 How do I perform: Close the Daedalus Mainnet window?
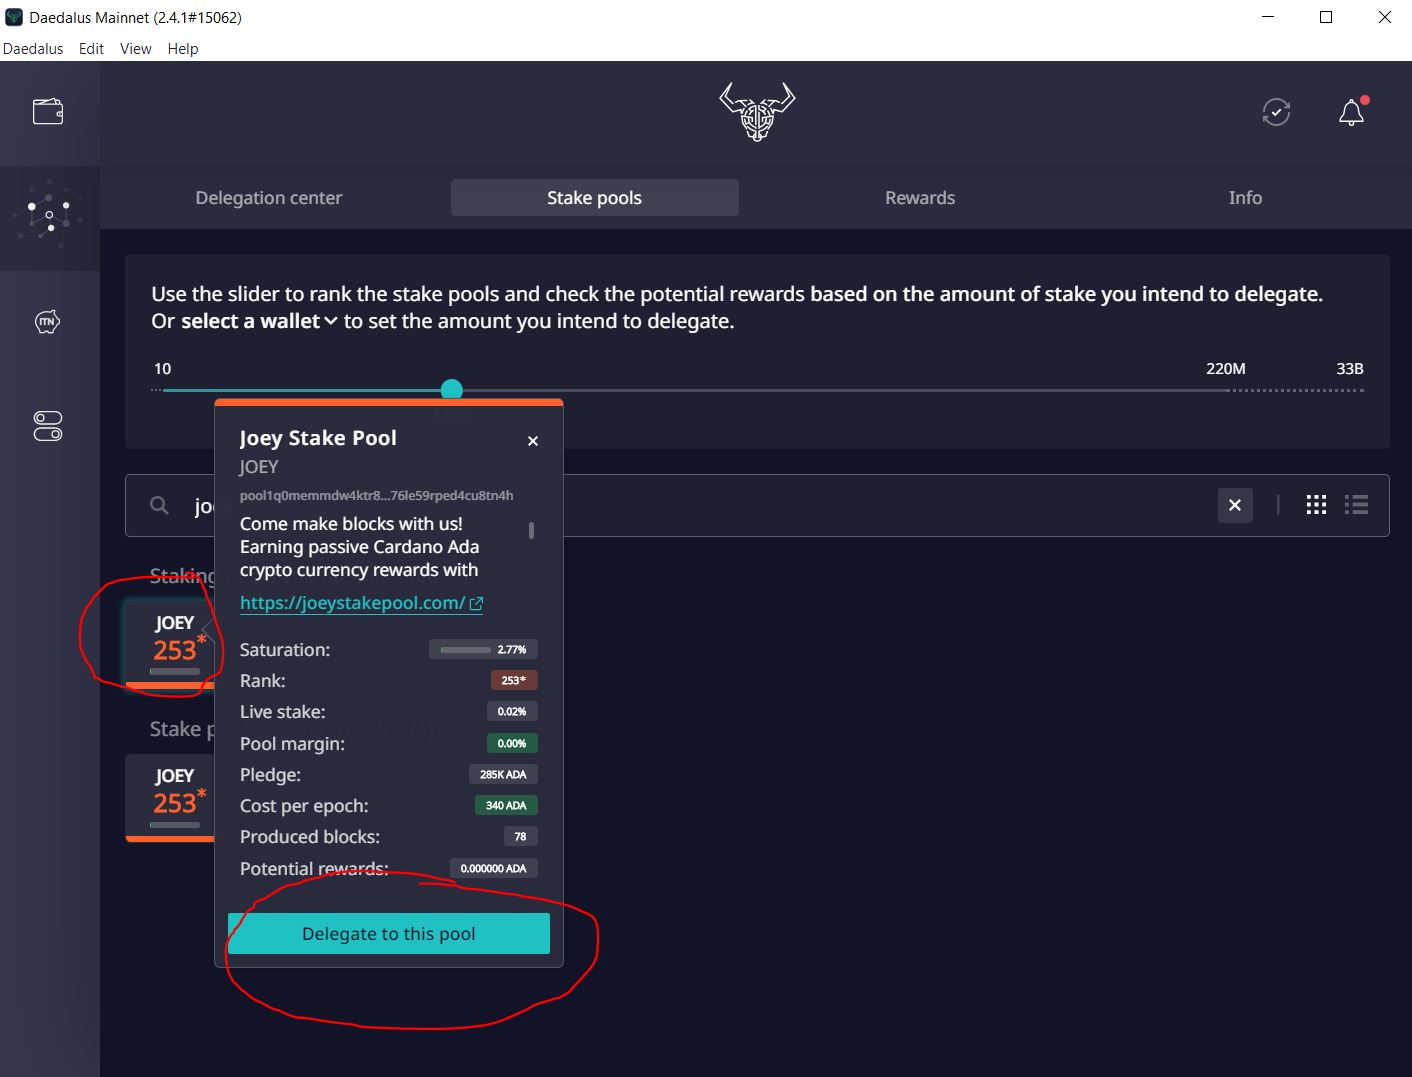pos(1384,17)
